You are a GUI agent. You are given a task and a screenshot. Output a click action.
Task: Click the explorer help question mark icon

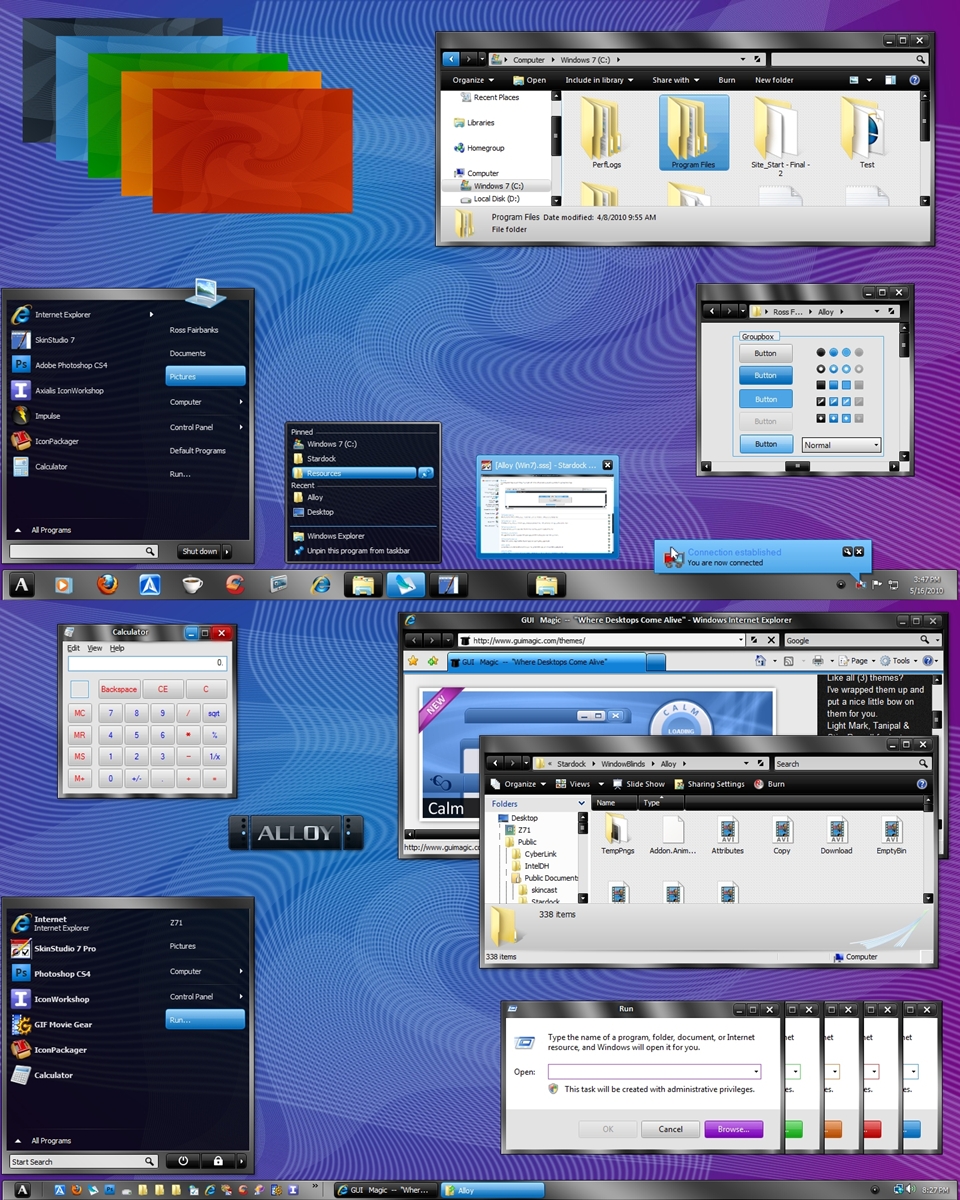(x=914, y=80)
